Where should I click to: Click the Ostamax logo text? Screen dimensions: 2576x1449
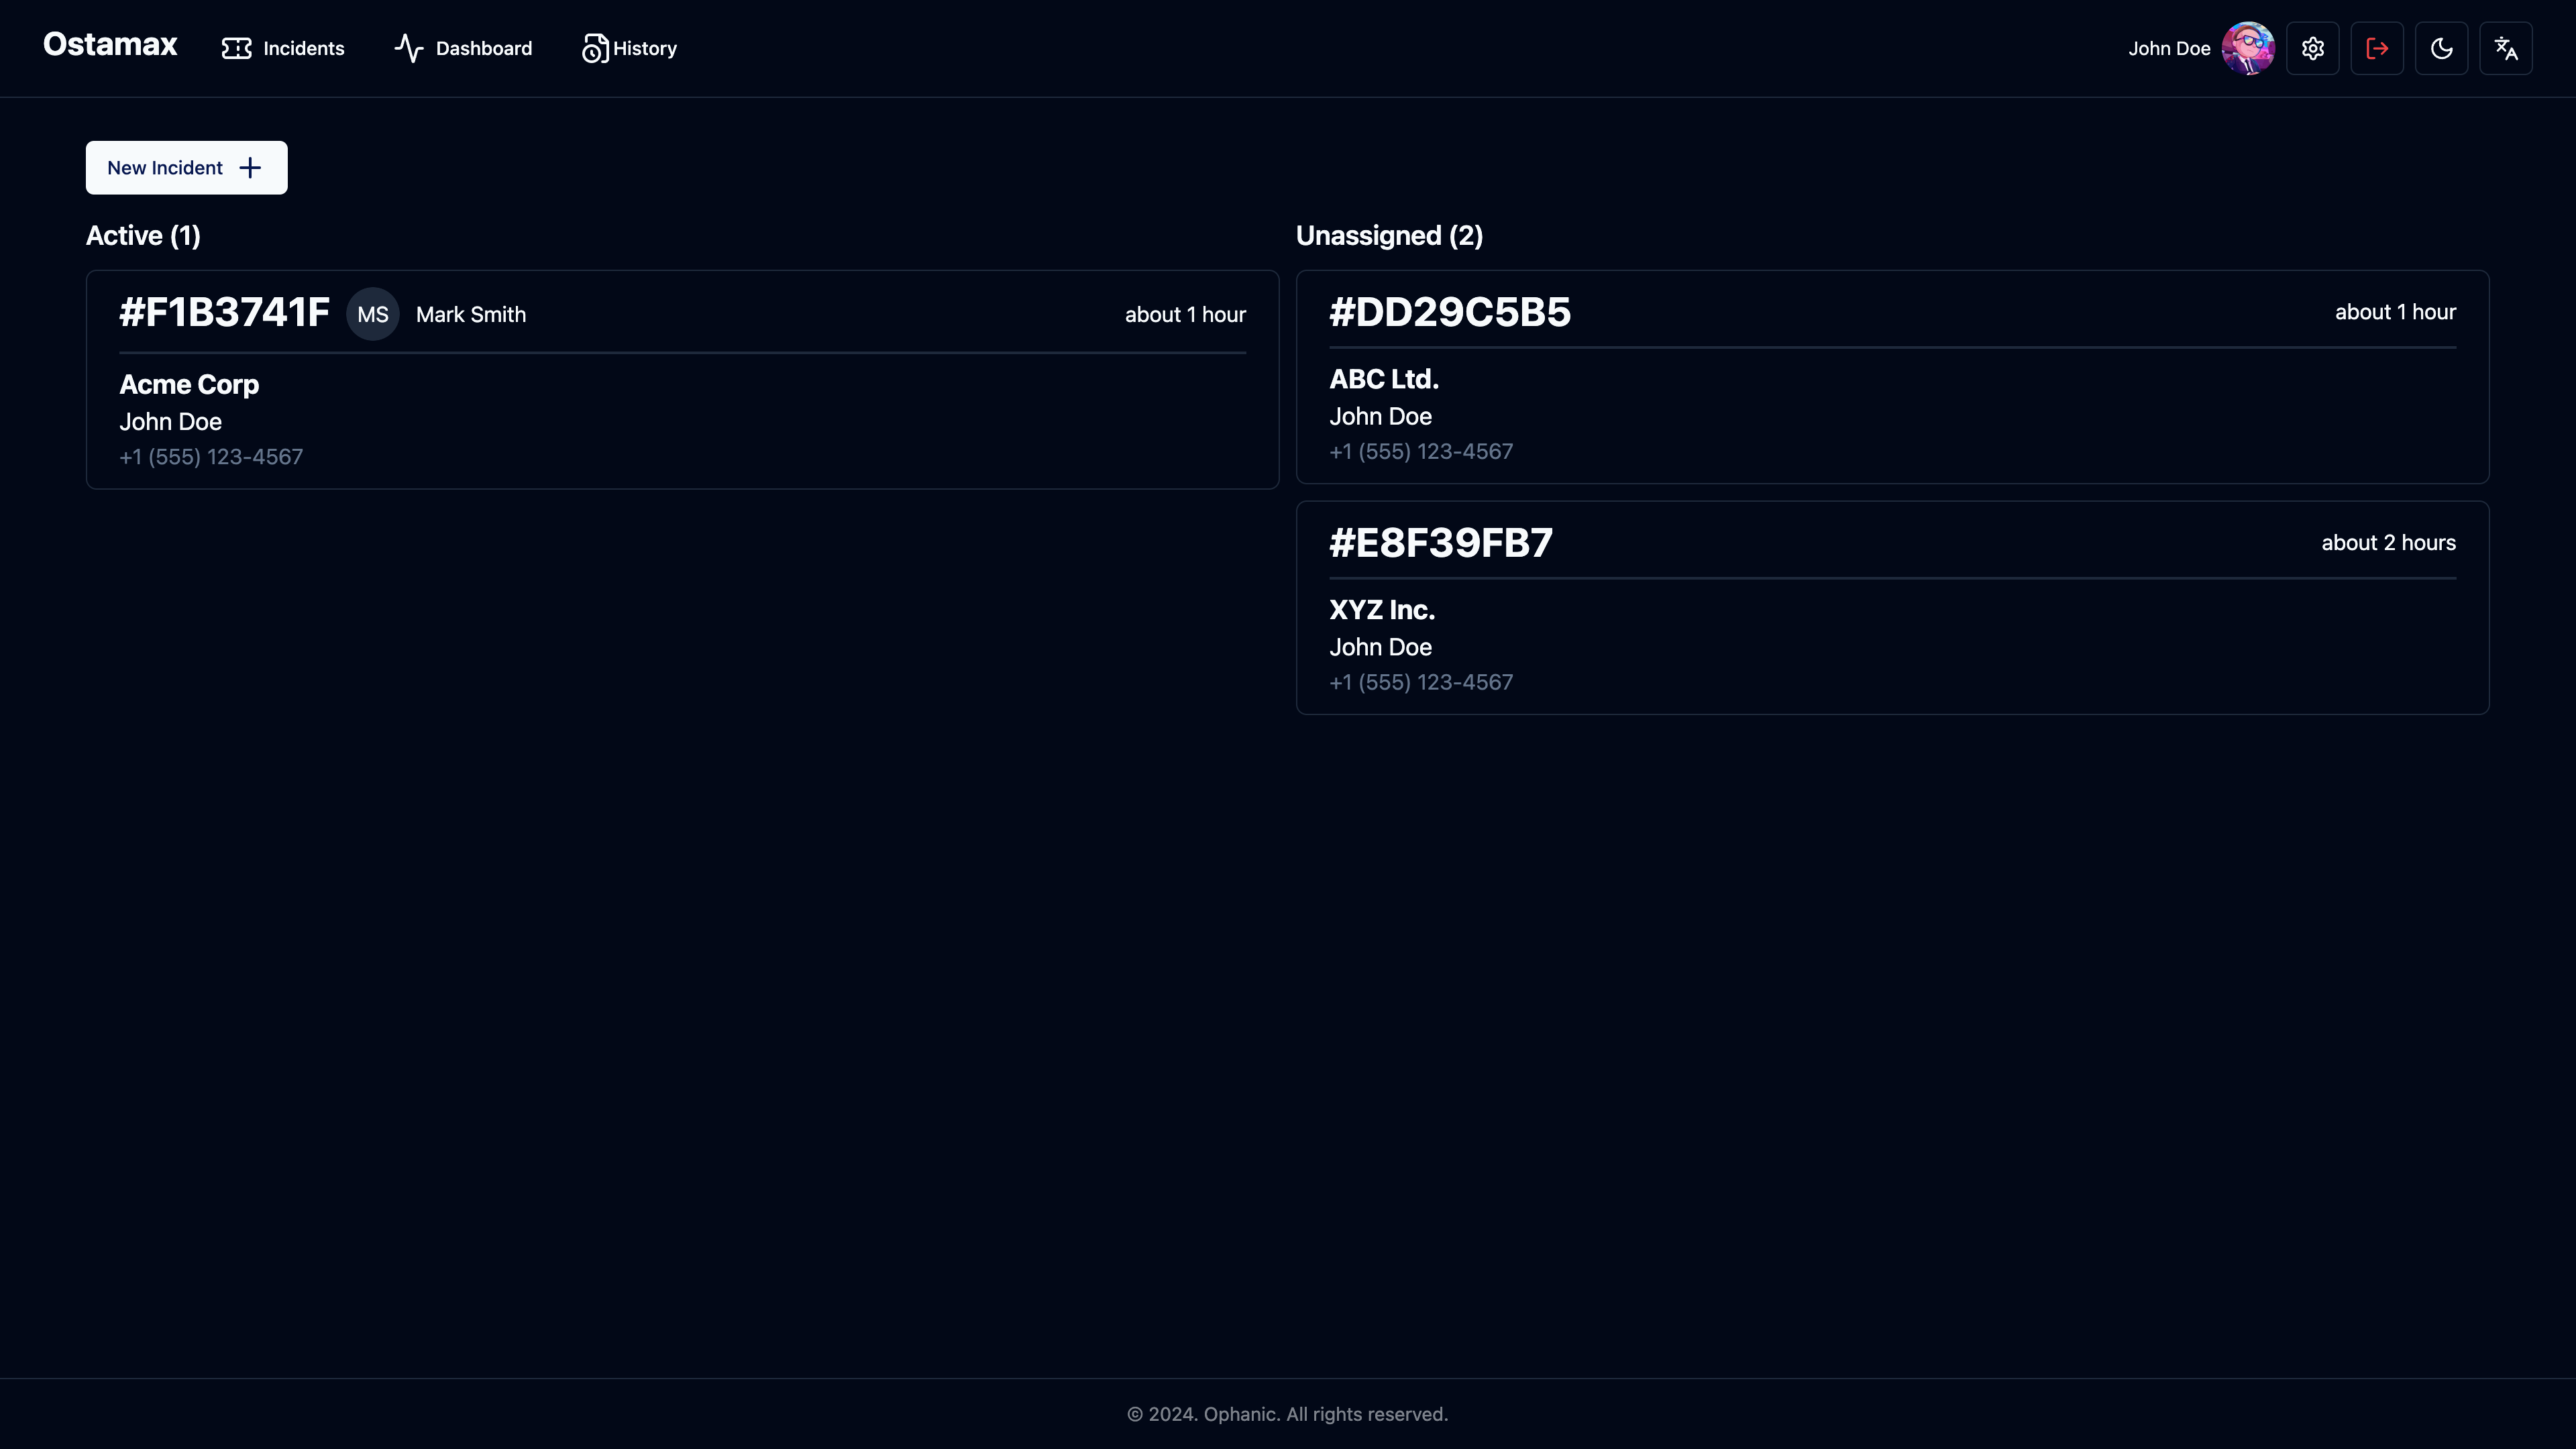110,45
